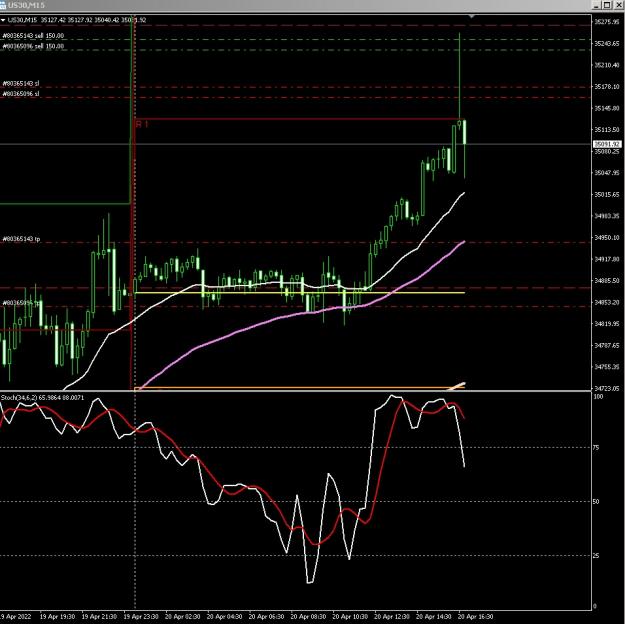Click the 20 Apr 08:30 time label

click(x=308, y=617)
